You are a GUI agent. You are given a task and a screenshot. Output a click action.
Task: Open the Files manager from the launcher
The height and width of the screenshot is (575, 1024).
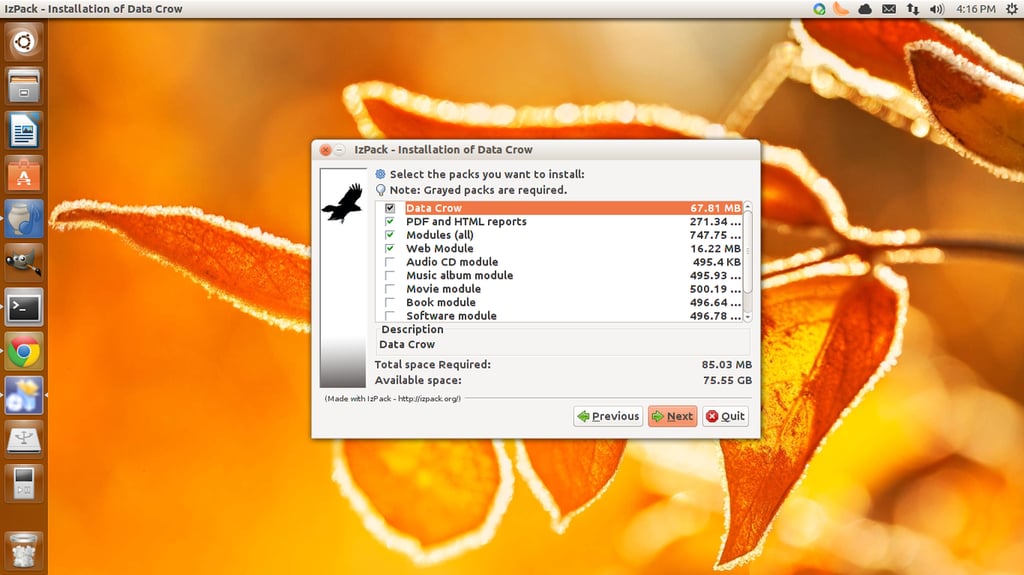24,86
